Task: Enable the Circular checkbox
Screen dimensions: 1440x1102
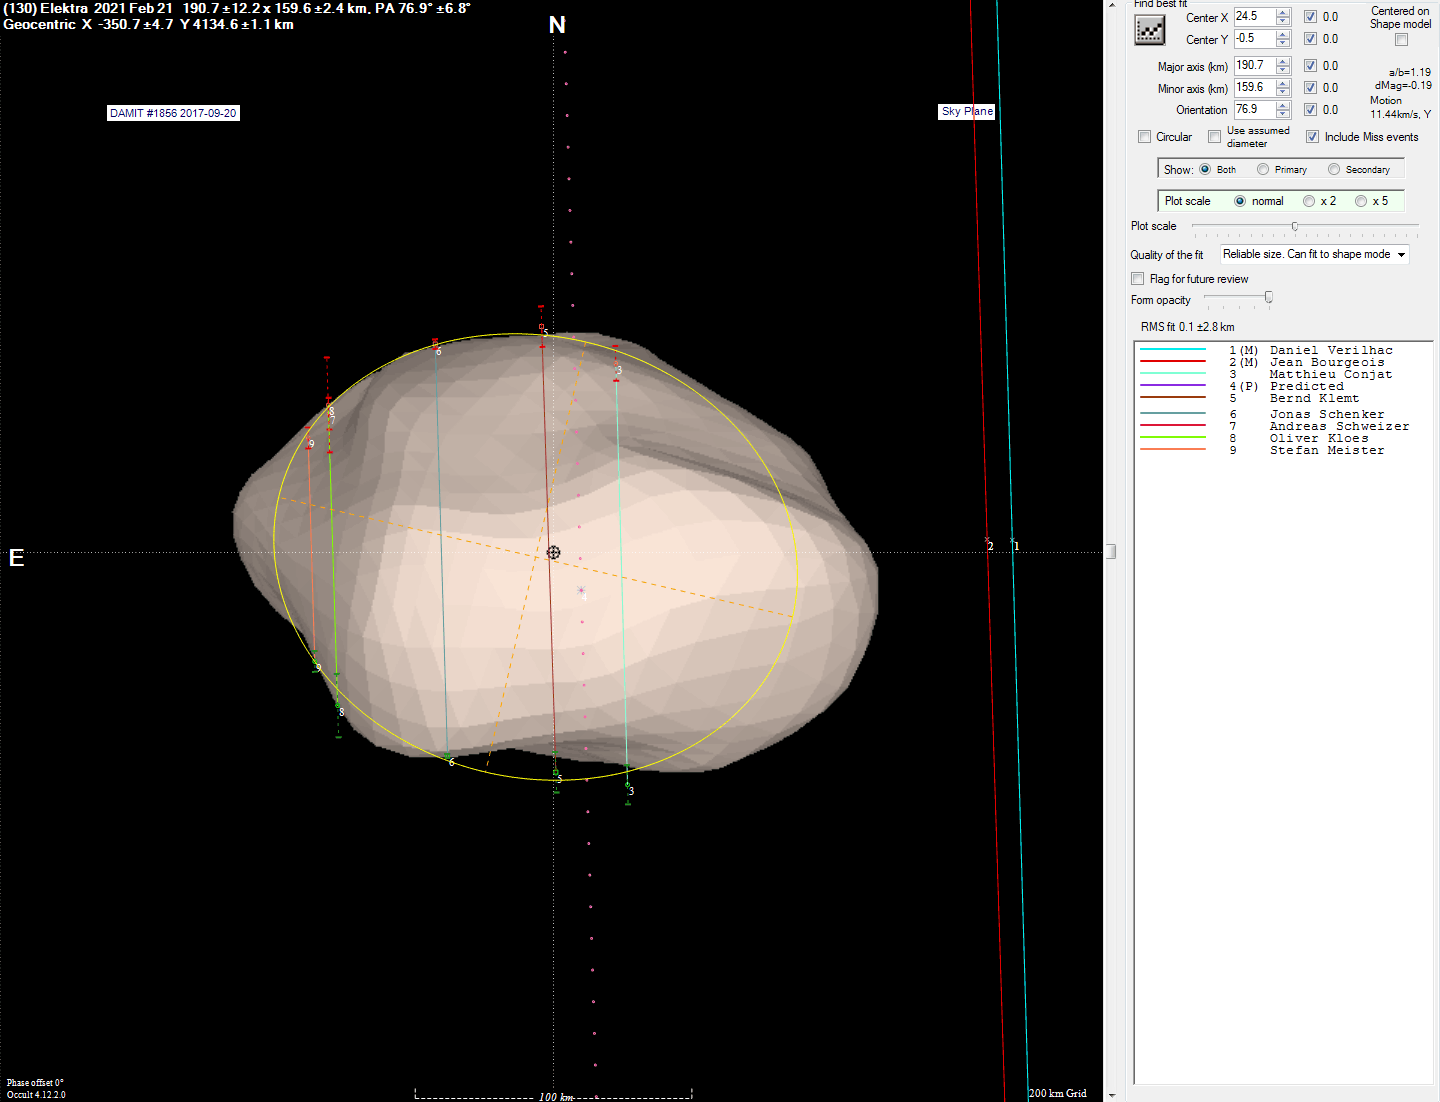Action: coord(1144,137)
